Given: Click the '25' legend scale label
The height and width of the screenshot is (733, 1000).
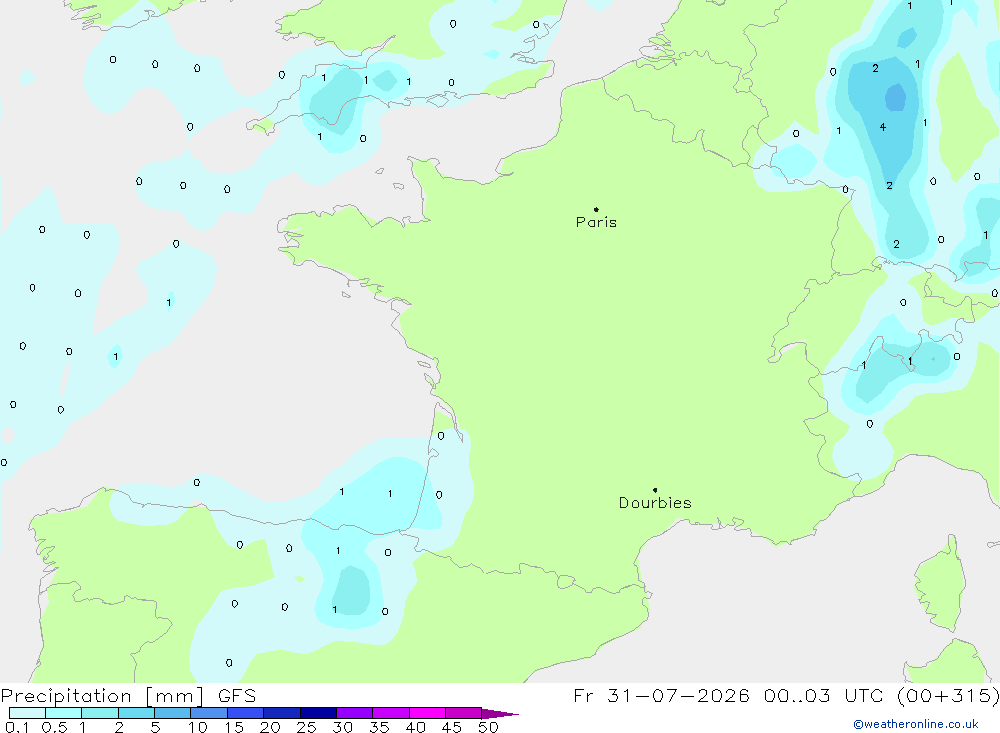Looking at the screenshot, I should [x=306, y=727].
